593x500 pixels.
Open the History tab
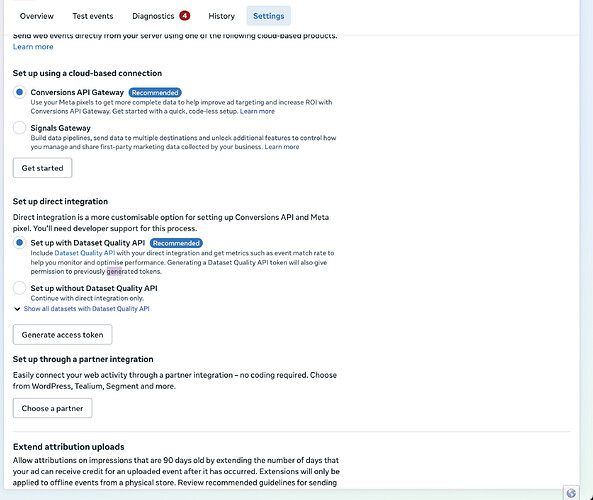[222, 16]
